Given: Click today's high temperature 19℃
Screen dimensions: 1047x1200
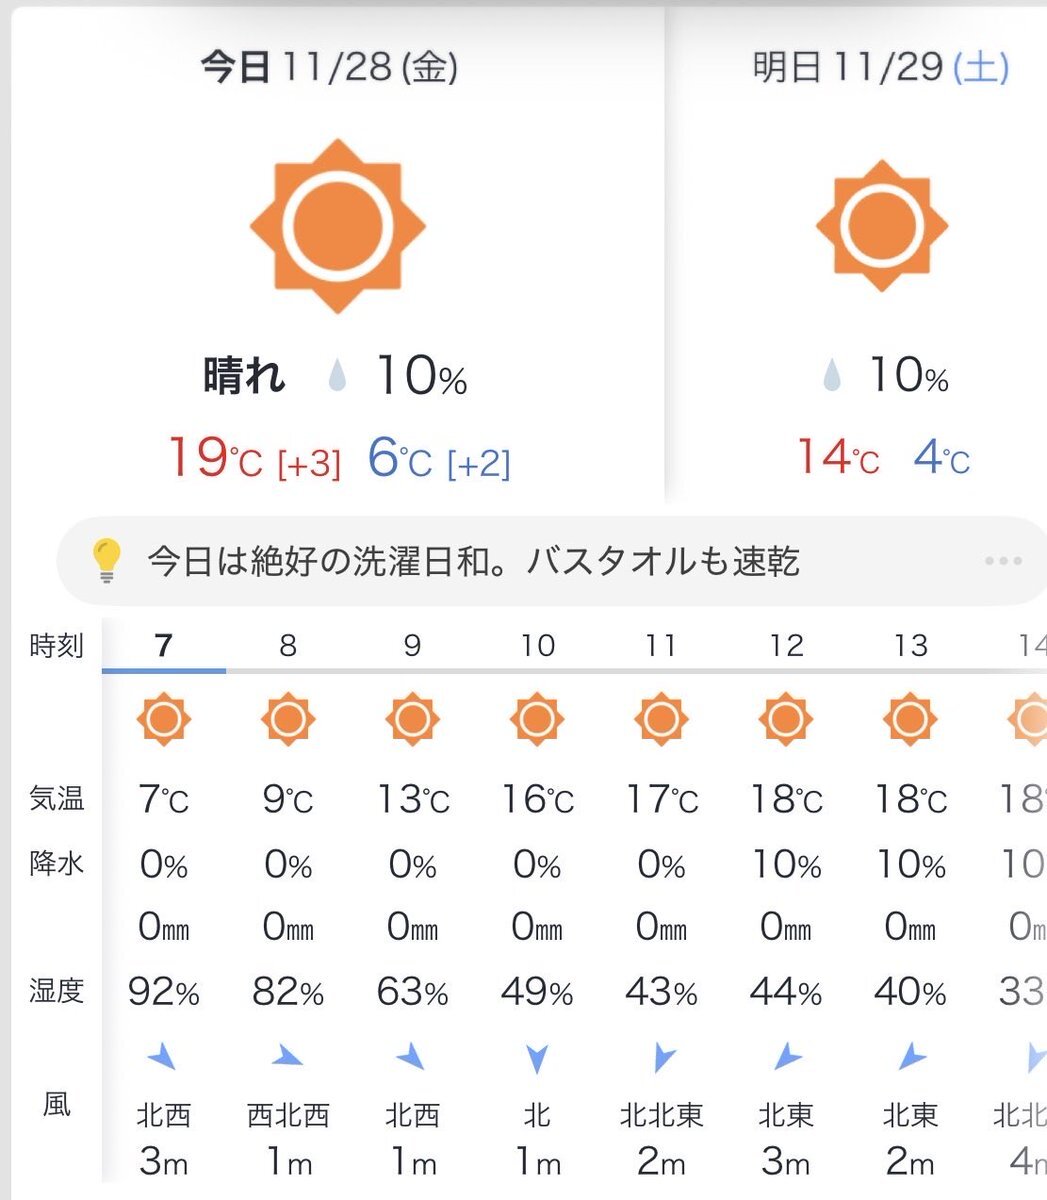Looking at the screenshot, I should pyautogui.click(x=214, y=458).
